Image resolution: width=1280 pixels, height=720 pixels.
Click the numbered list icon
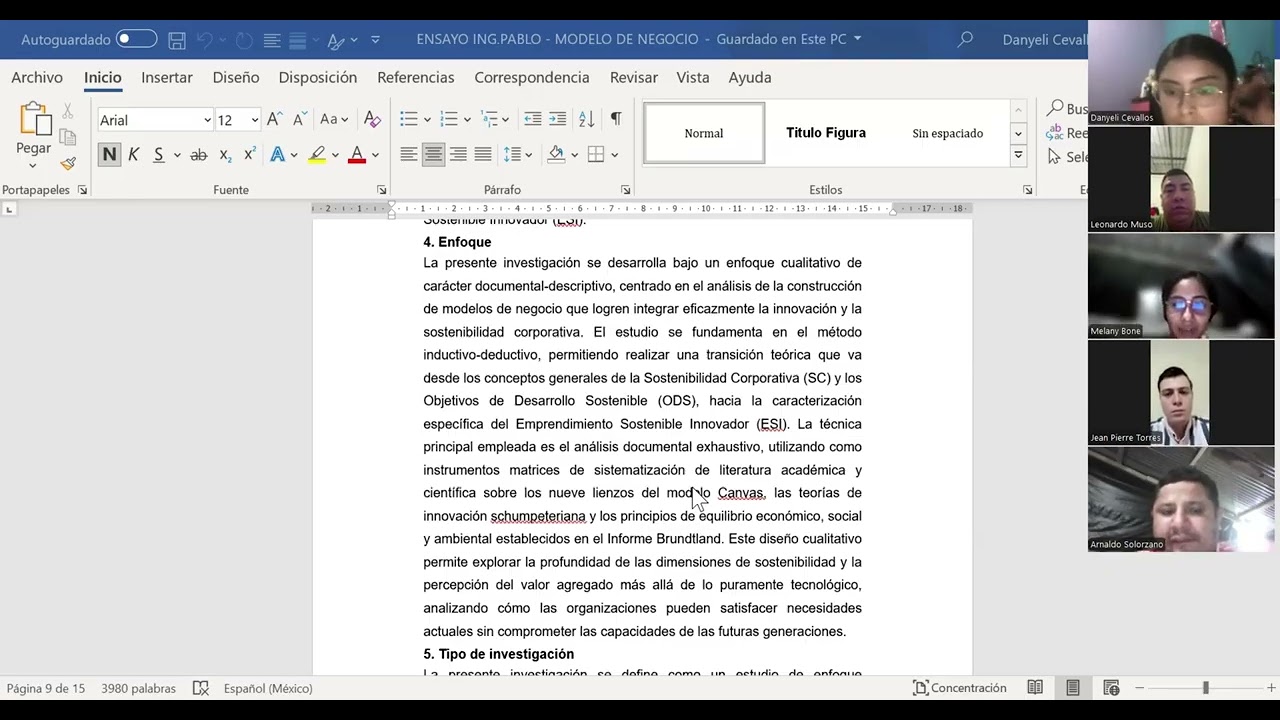click(449, 119)
